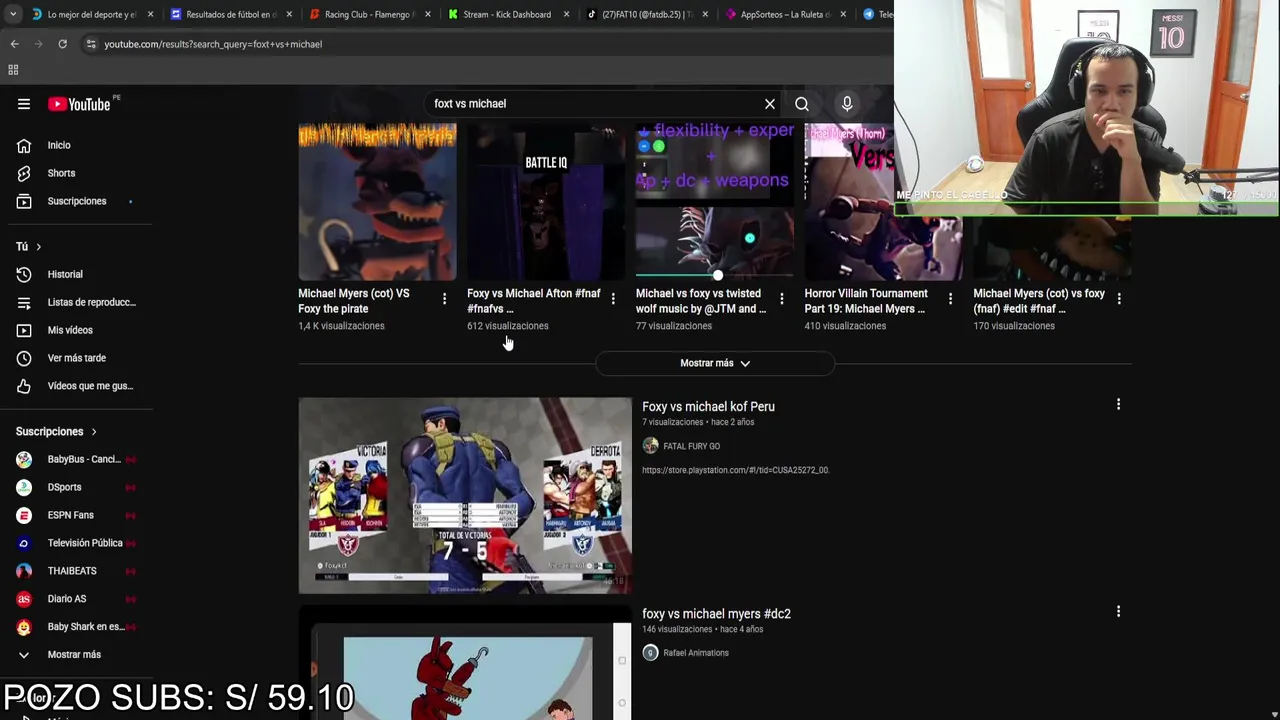The image size is (1280, 720).
Task: Open options for twisted wolf music short
Action: click(x=782, y=298)
